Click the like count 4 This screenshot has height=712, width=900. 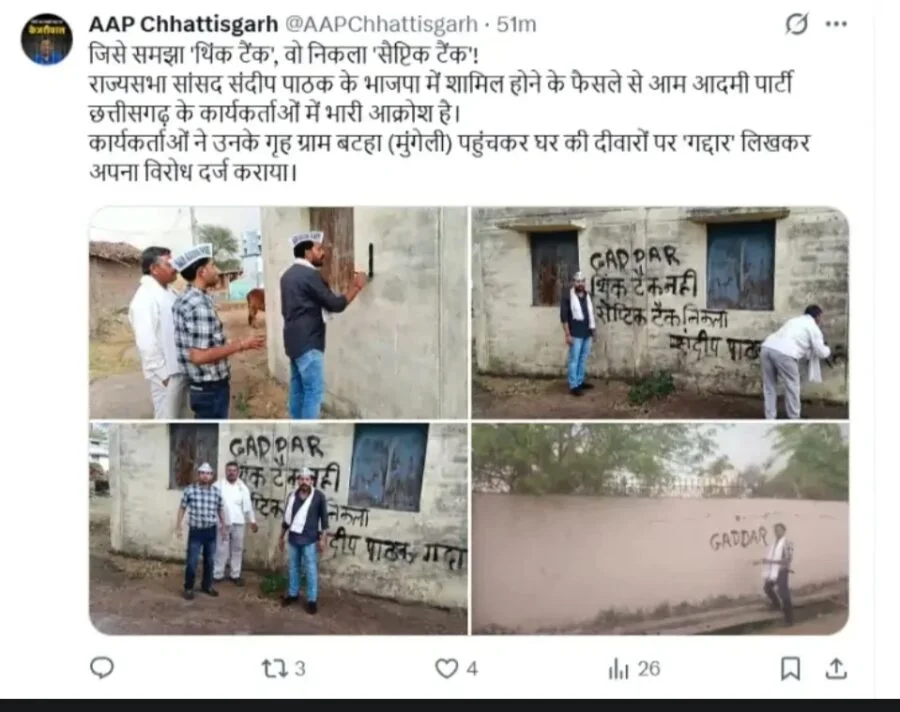tap(472, 669)
